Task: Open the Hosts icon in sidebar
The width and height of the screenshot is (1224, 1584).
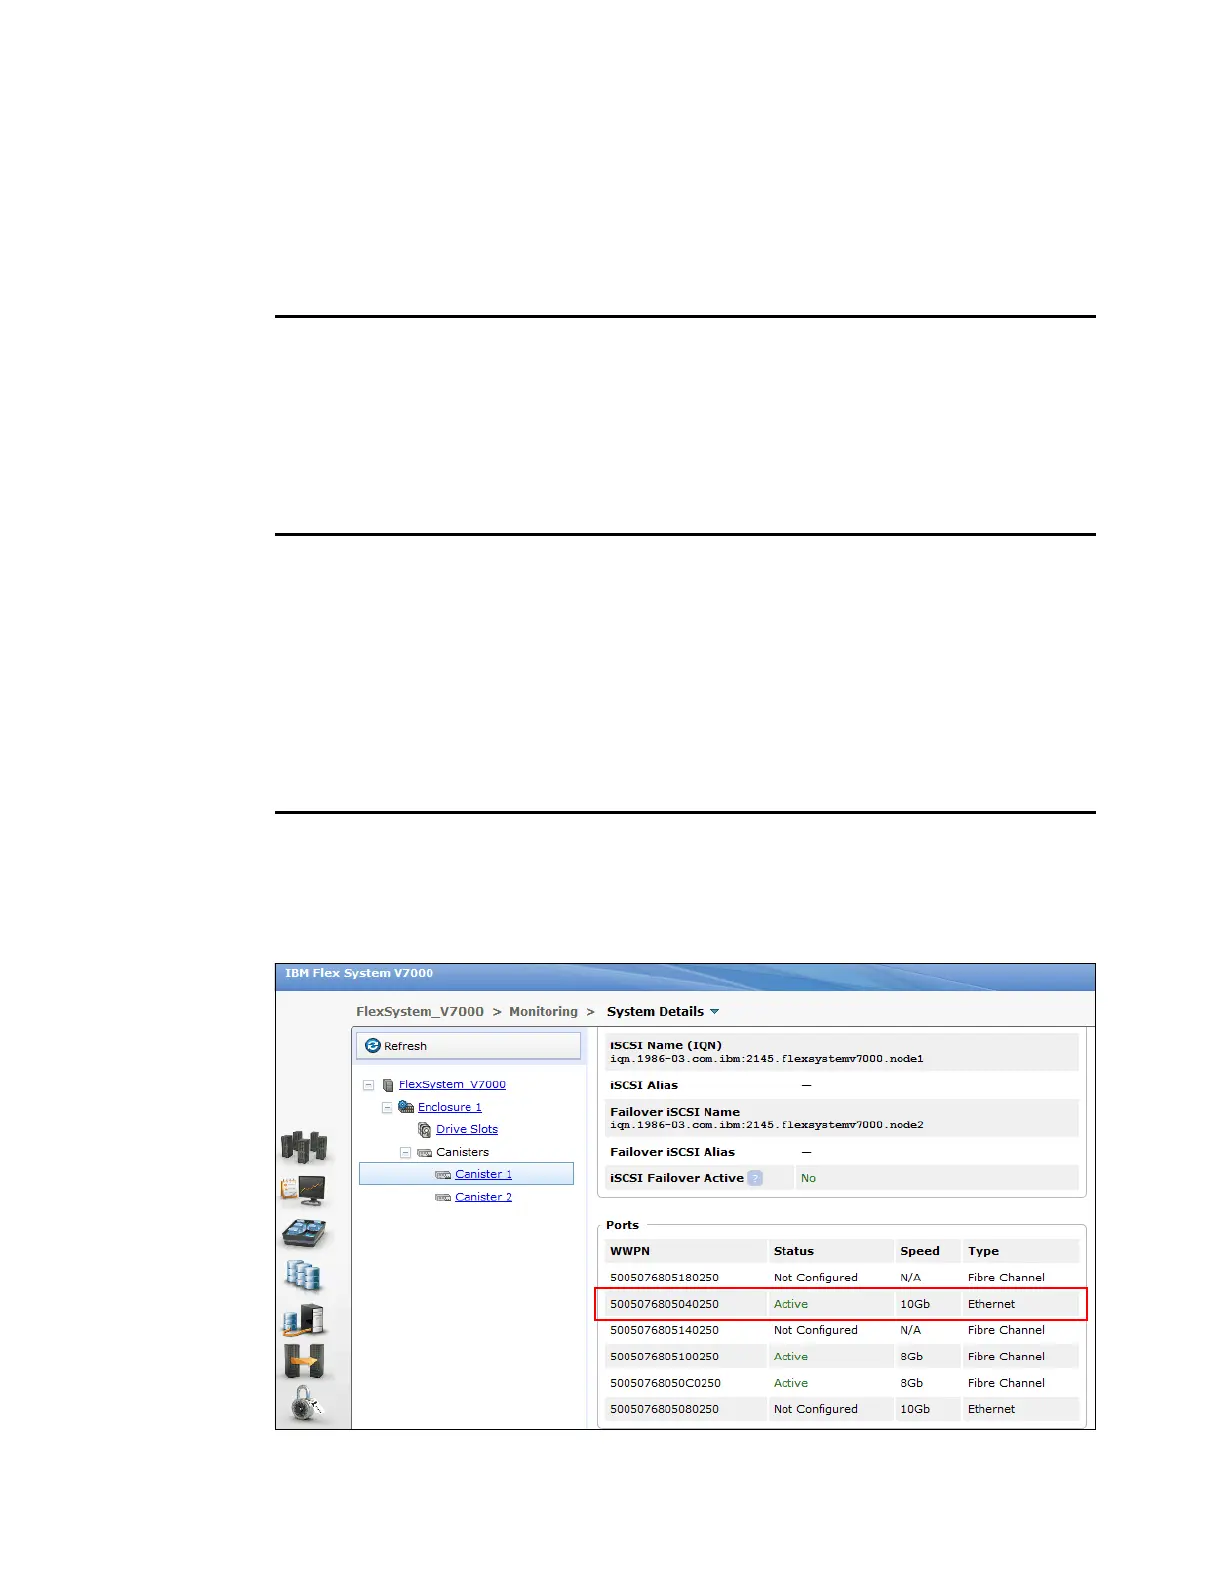Action: tap(304, 1320)
